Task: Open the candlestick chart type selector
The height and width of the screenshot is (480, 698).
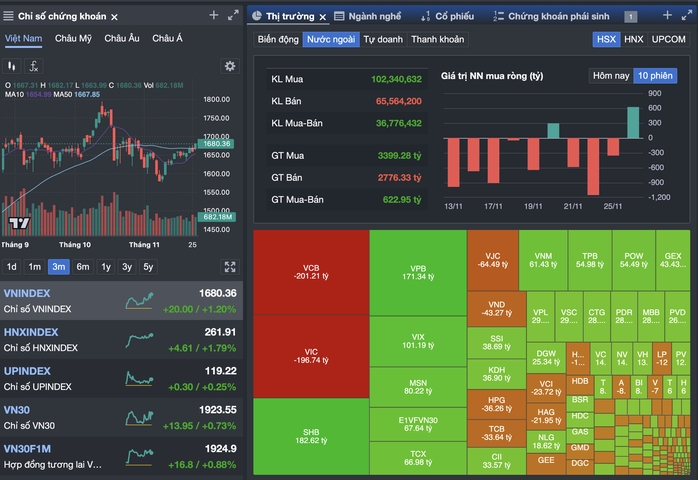Action: point(13,66)
